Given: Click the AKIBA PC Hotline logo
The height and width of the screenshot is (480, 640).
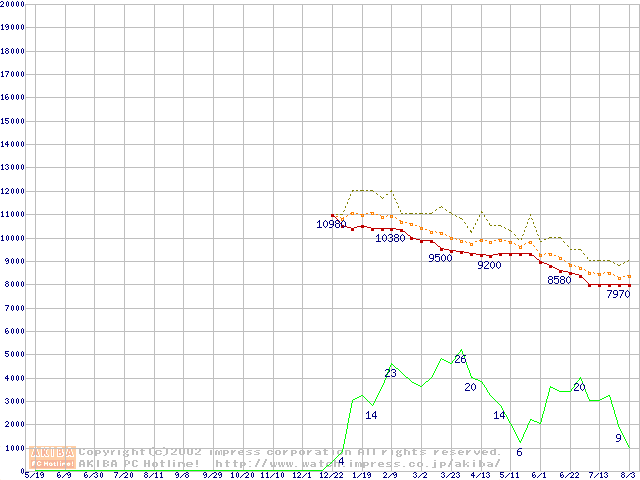Looking at the screenshot, I should pos(52,457).
